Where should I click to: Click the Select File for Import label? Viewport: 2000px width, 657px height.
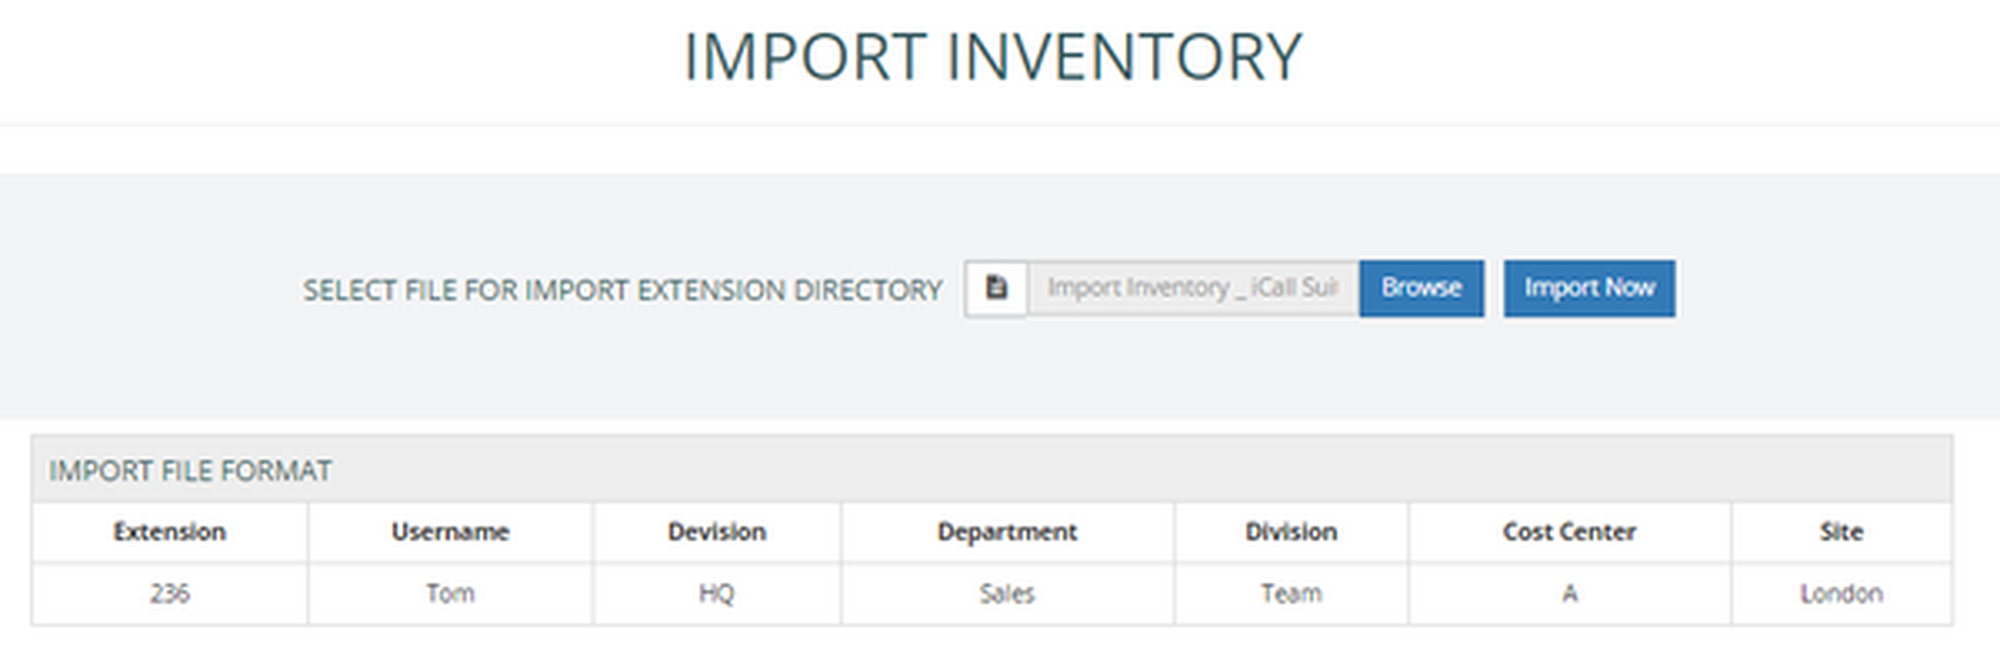(622, 290)
